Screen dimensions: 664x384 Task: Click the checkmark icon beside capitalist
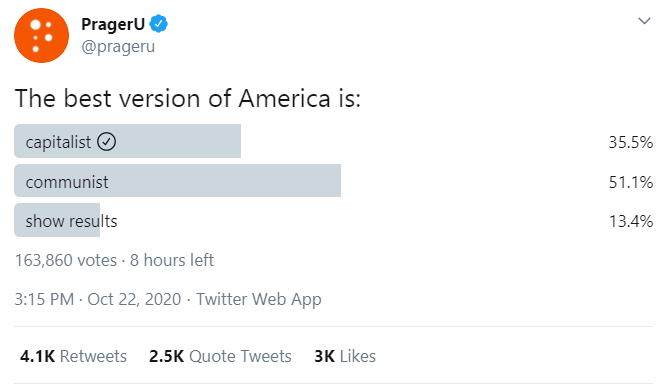pos(106,142)
